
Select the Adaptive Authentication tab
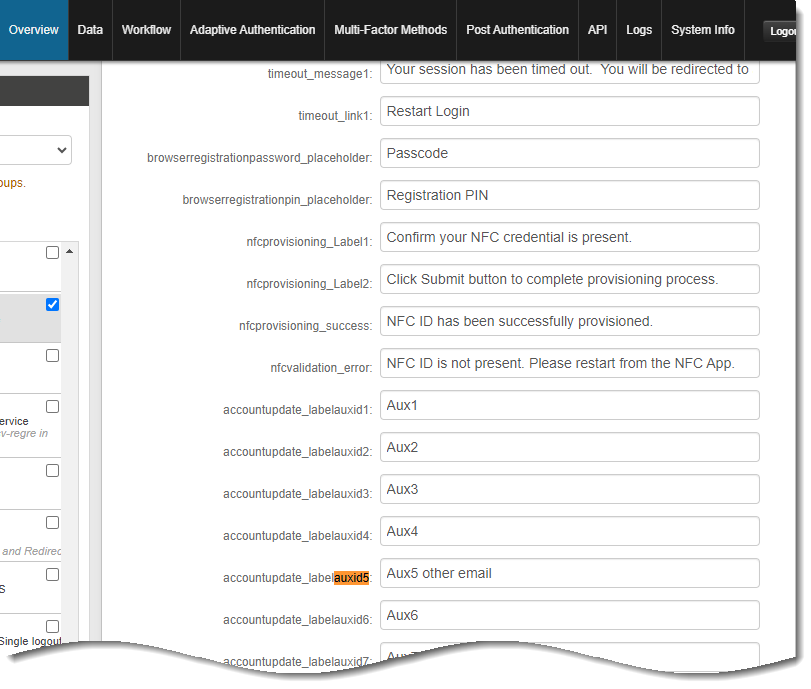(x=252, y=30)
